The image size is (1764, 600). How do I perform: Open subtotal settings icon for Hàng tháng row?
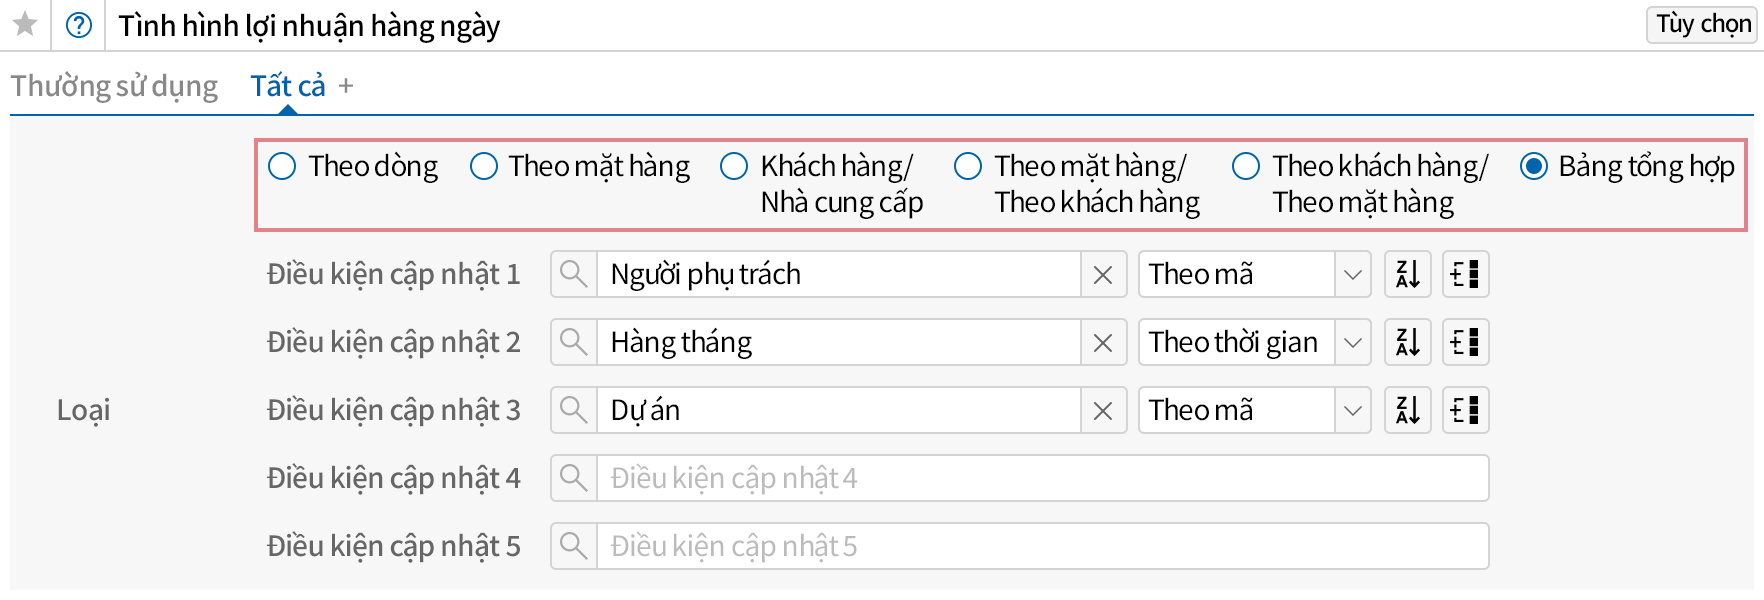(1466, 342)
